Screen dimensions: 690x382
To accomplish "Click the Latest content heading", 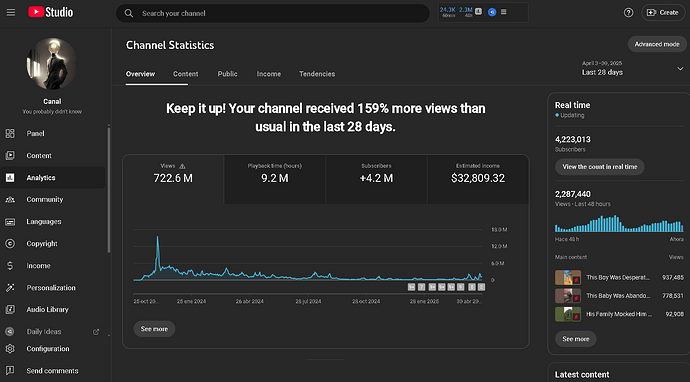I will pyautogui.click(x=582, y=375).
